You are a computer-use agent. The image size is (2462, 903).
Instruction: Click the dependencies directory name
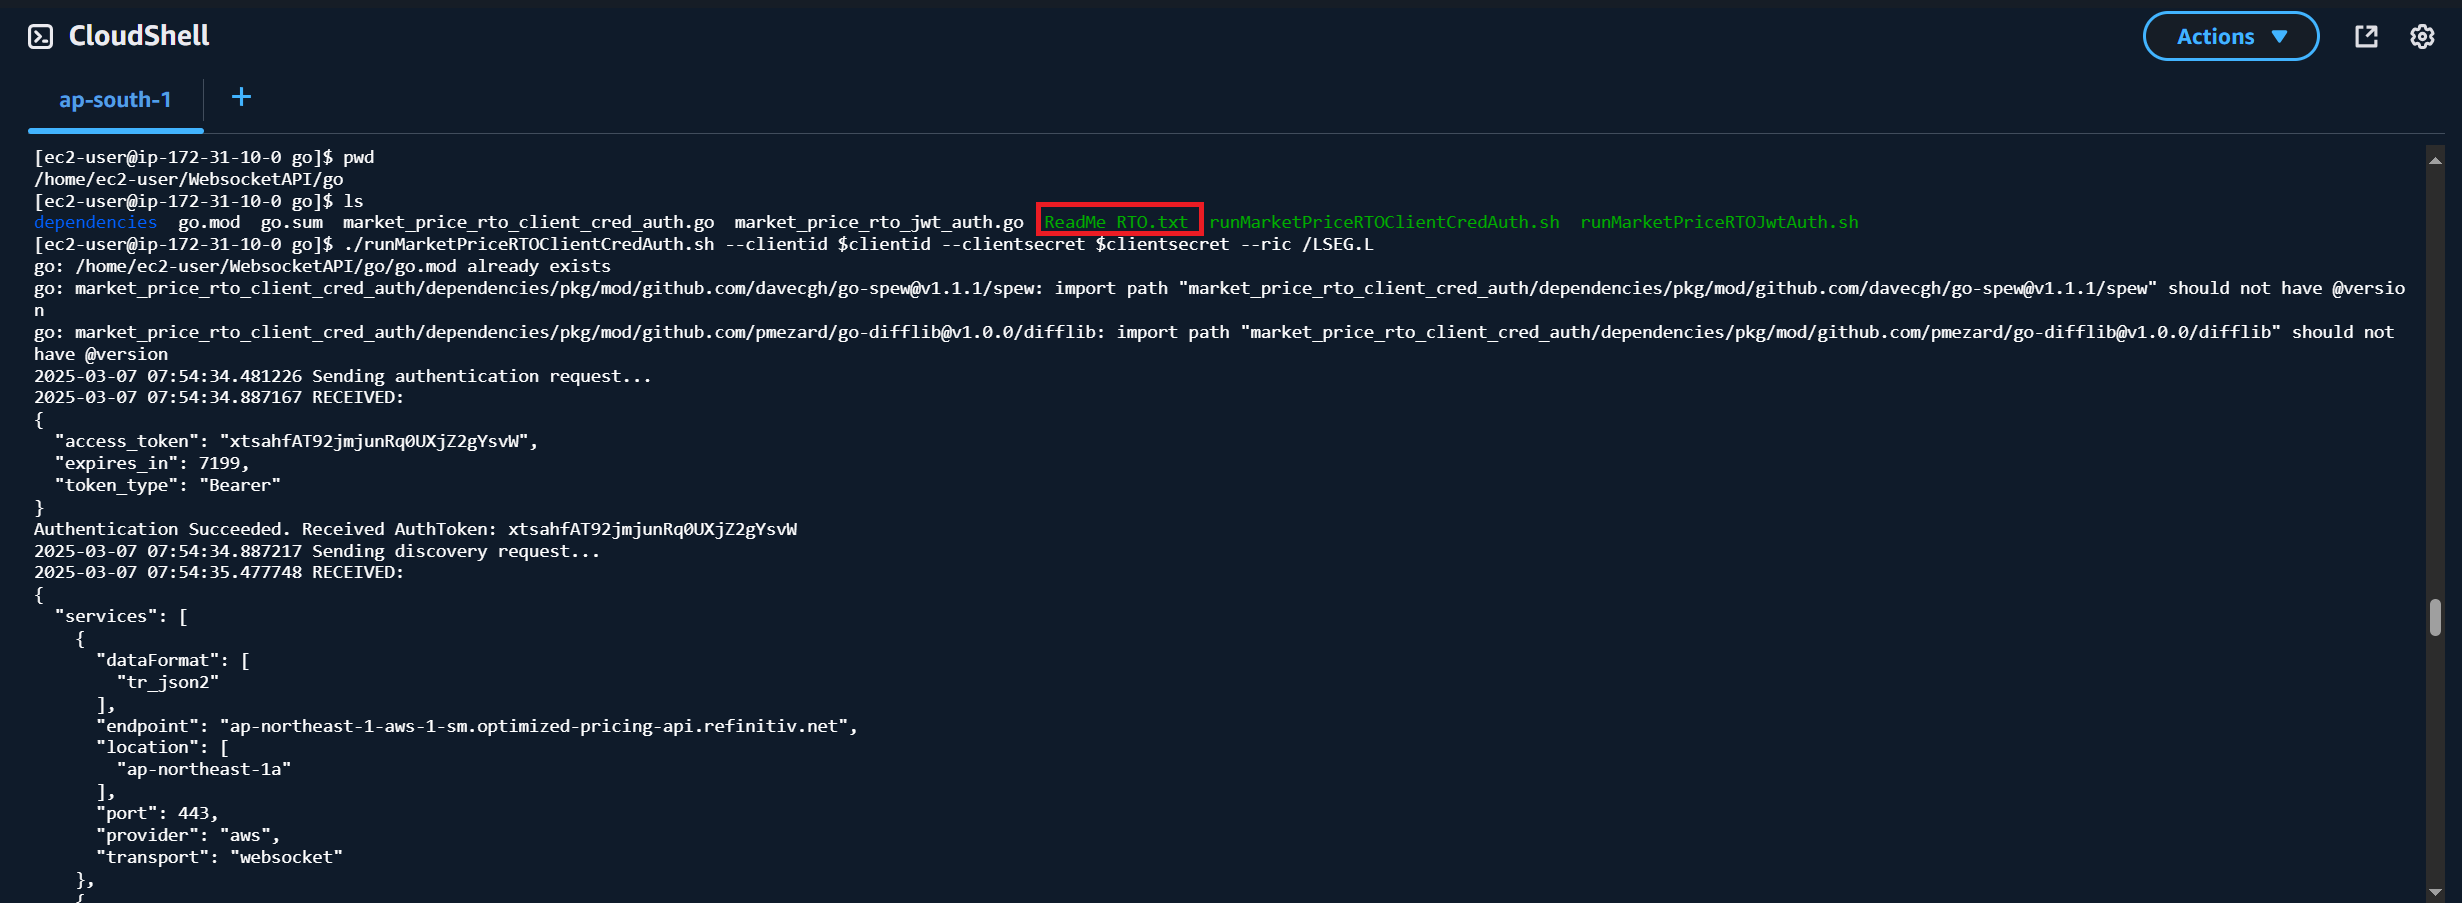(x=95, y=222)
